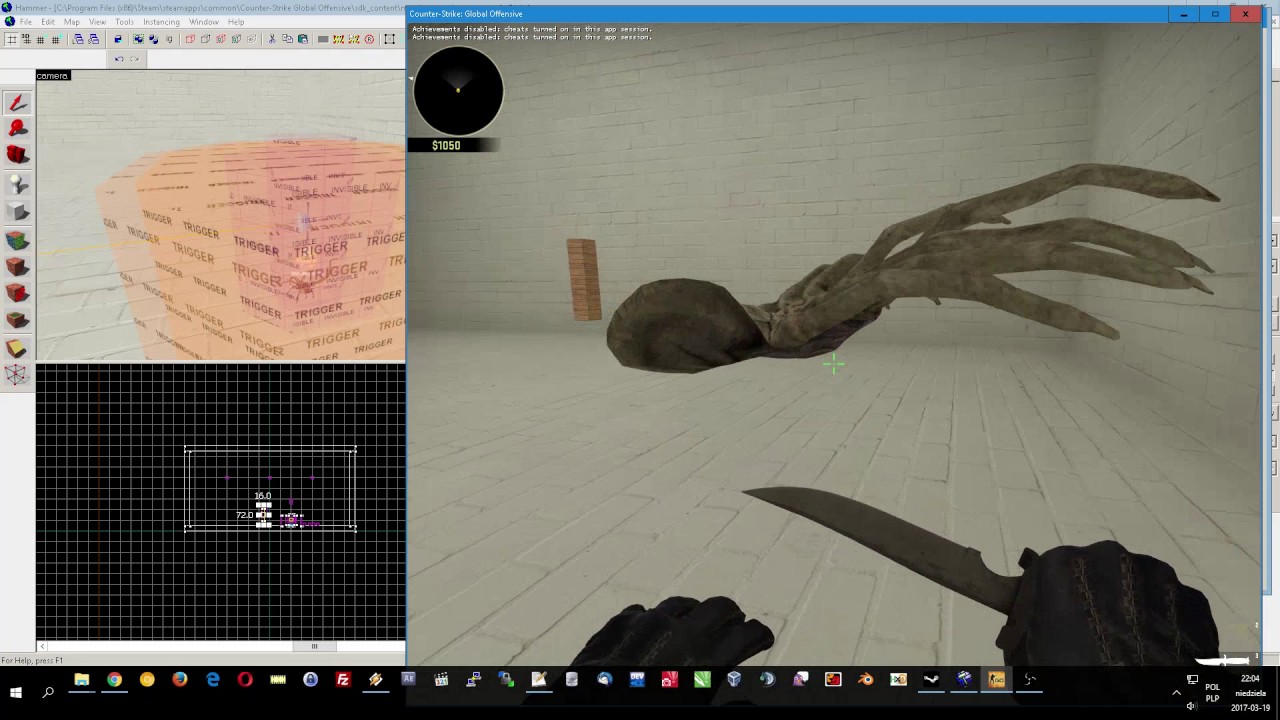The image size is (1280, 720).
Task: Click the smaller grid size button
Action: [x=40, y=39]
